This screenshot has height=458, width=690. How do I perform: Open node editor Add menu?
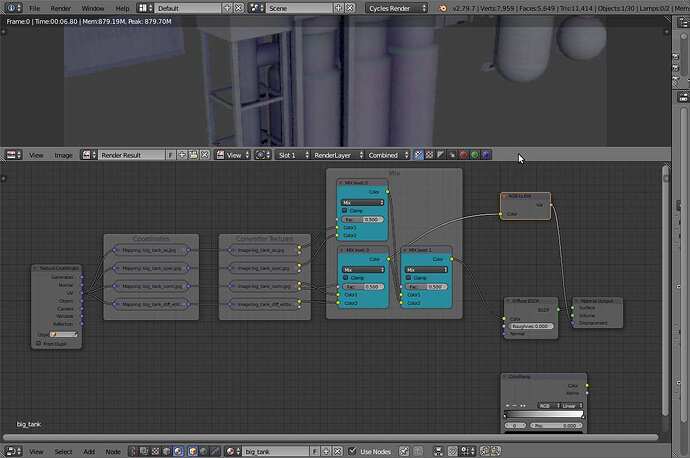coord(89,451)
